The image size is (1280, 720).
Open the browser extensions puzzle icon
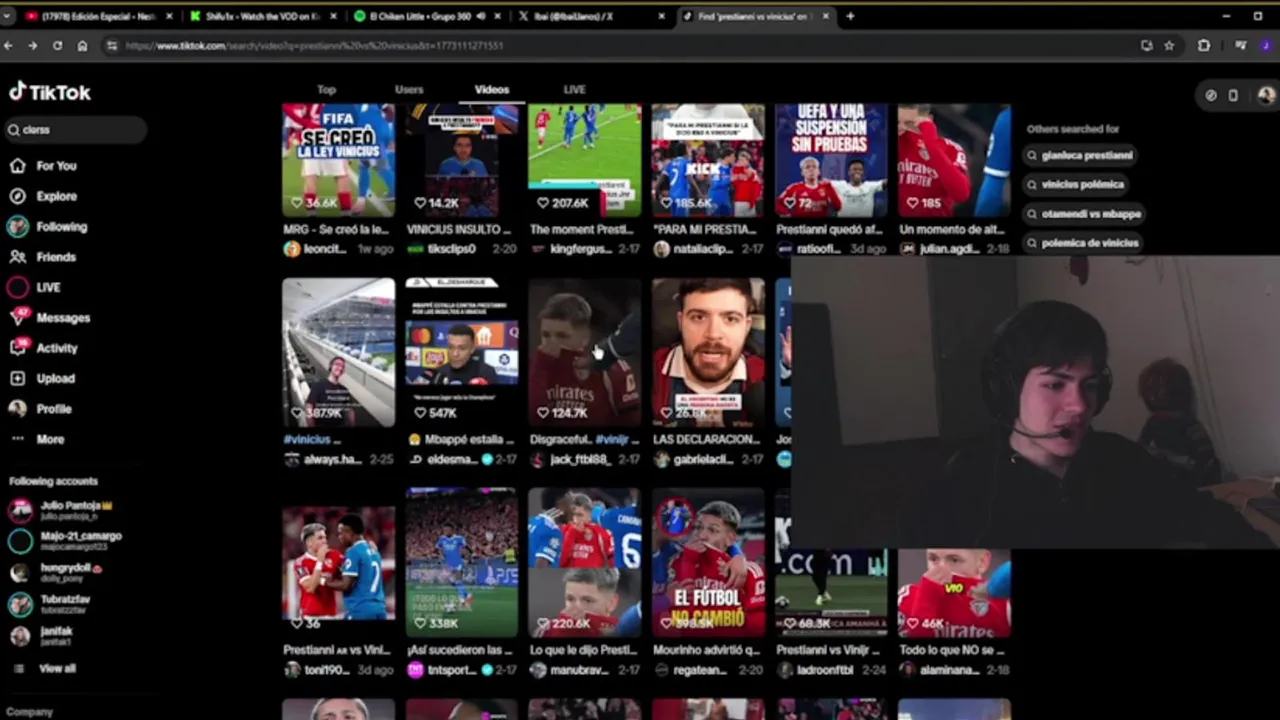click(x=1204, y=45)
